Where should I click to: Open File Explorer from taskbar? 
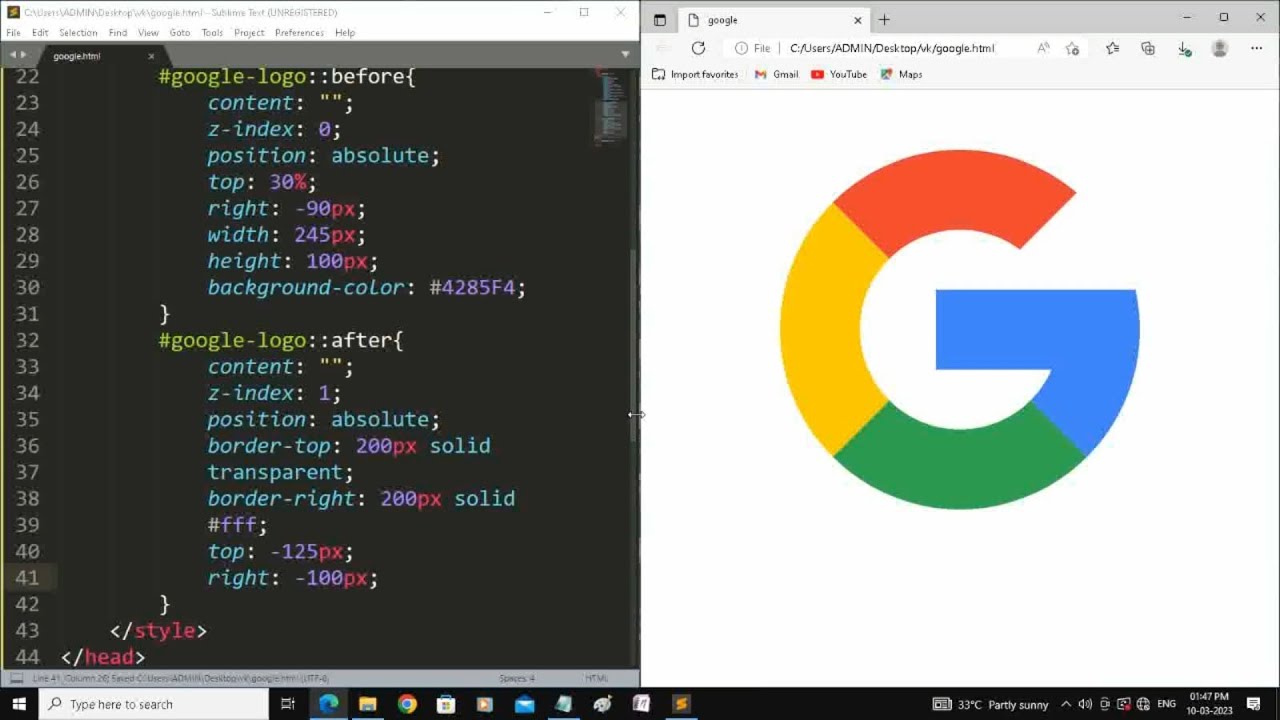368,704
